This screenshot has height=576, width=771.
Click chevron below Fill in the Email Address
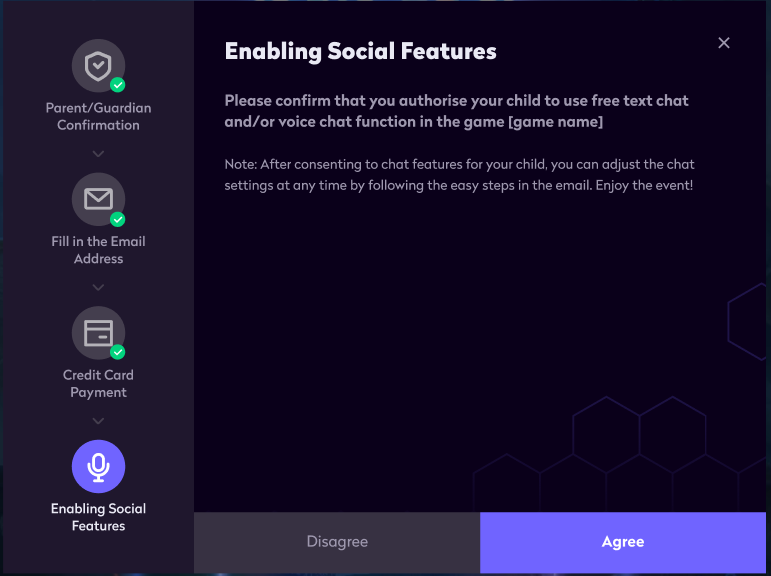point(98,287)
